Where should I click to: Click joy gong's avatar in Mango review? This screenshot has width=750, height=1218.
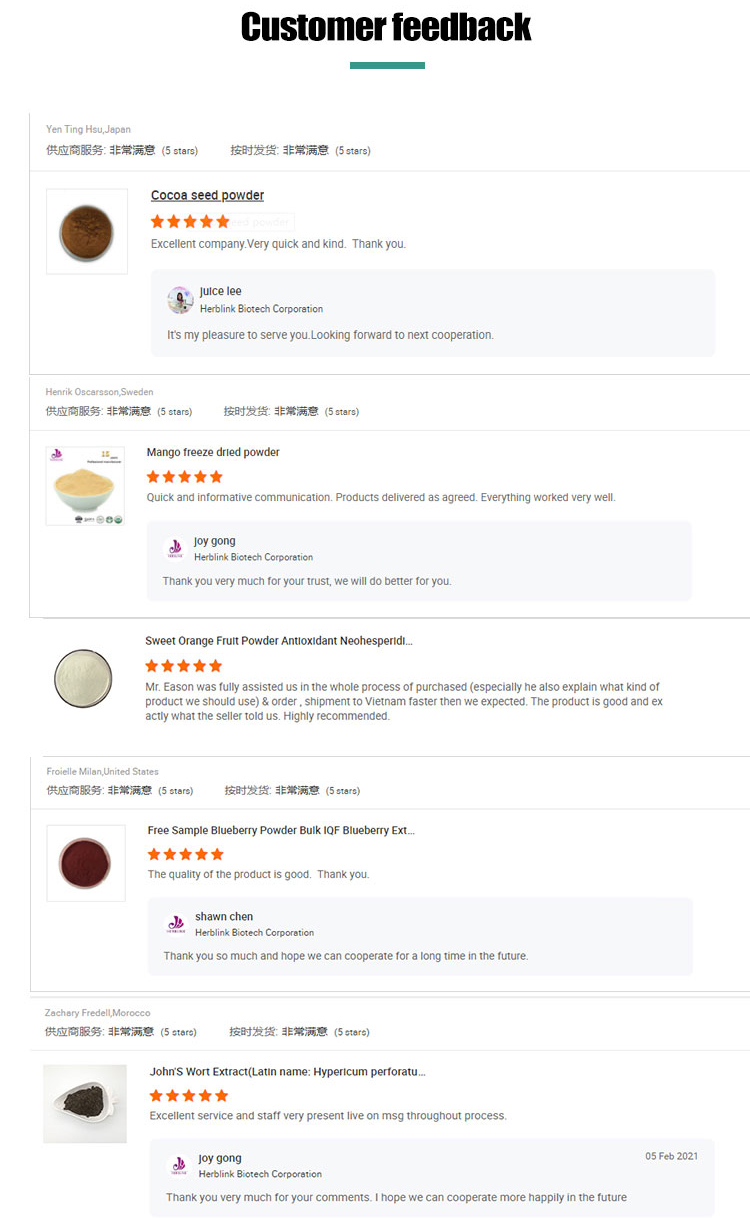click(175, 549)
